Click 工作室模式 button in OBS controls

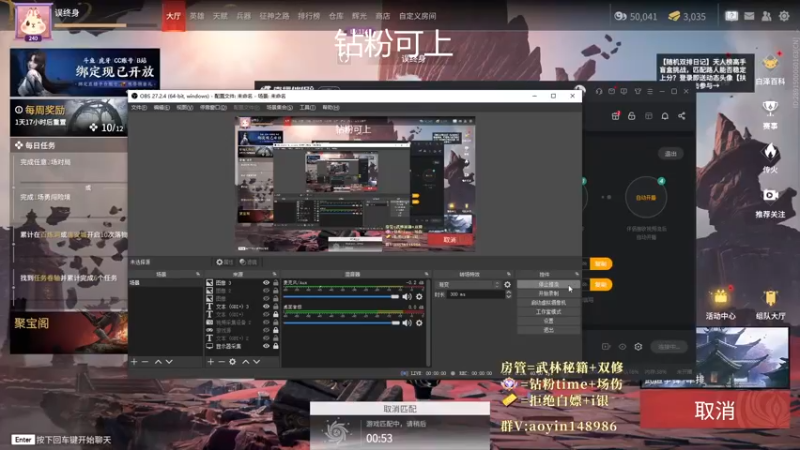[548, 312]
